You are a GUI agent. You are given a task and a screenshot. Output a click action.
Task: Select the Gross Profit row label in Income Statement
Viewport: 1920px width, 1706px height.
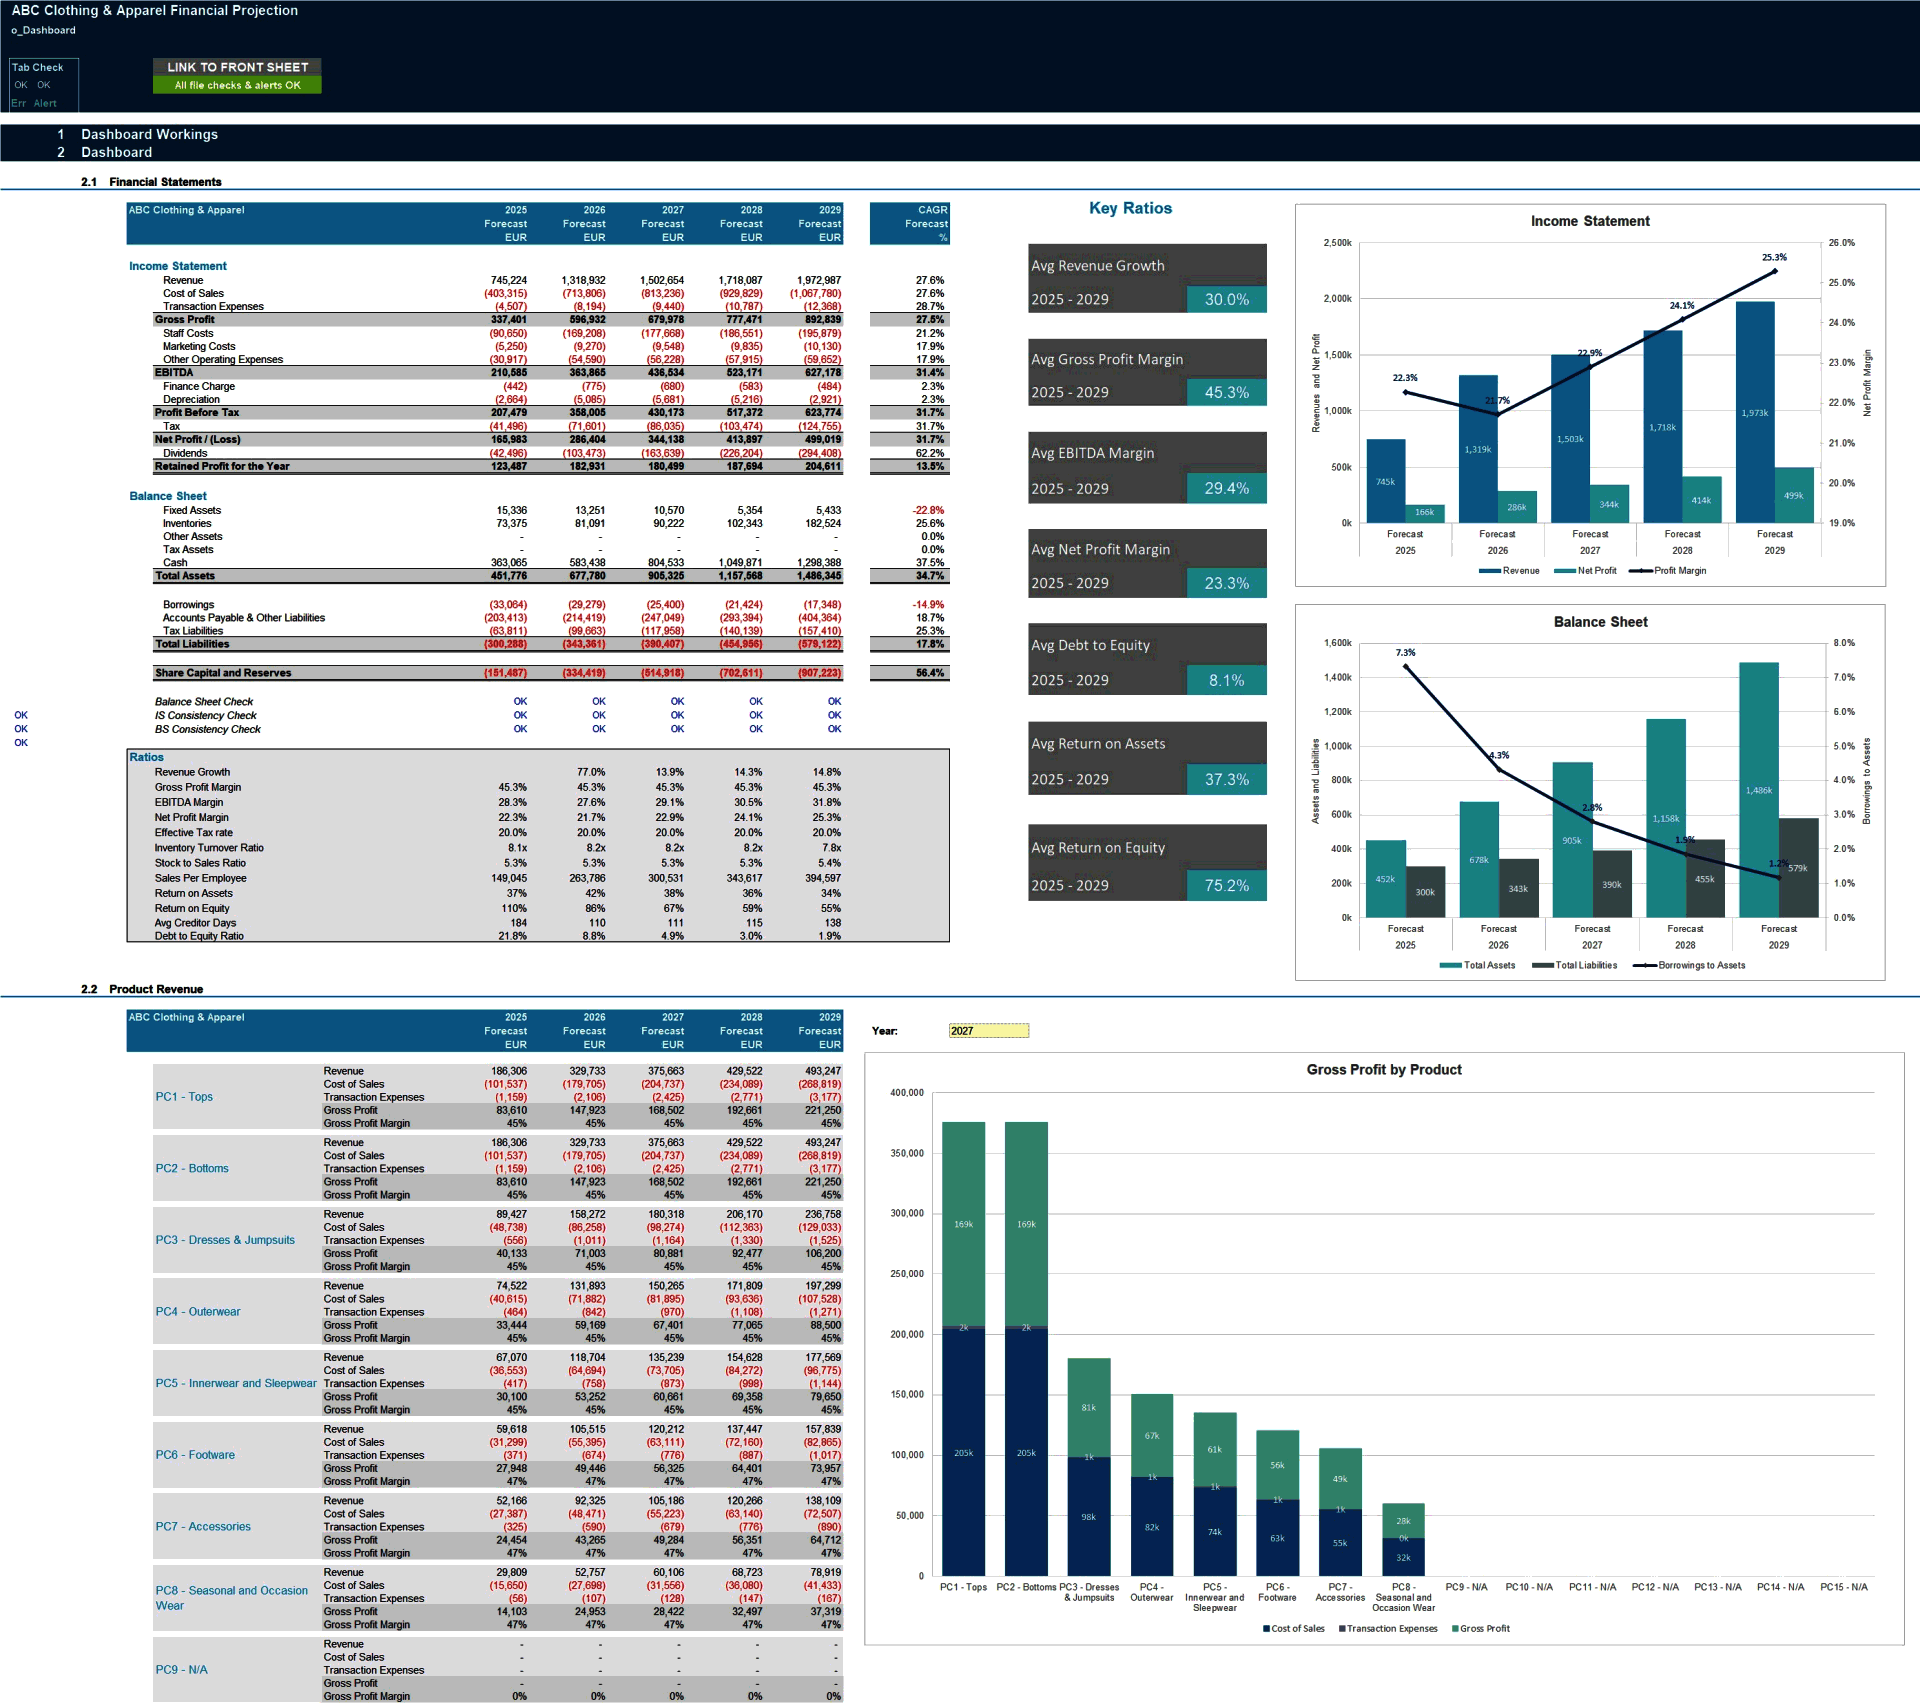184,320
